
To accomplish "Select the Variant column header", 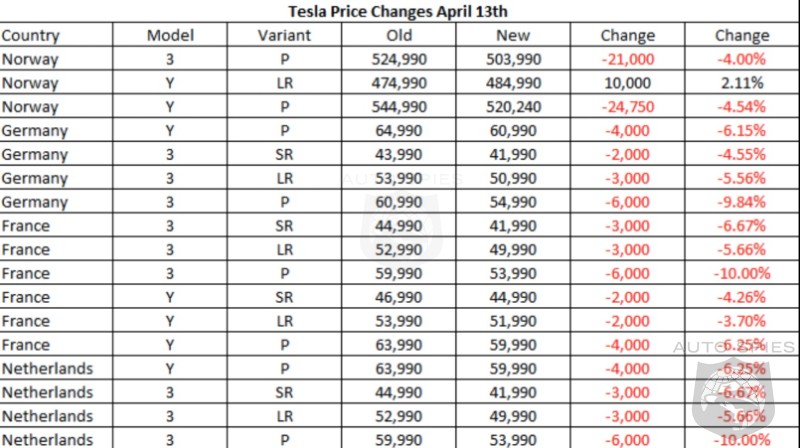I will tap(284, 35).
